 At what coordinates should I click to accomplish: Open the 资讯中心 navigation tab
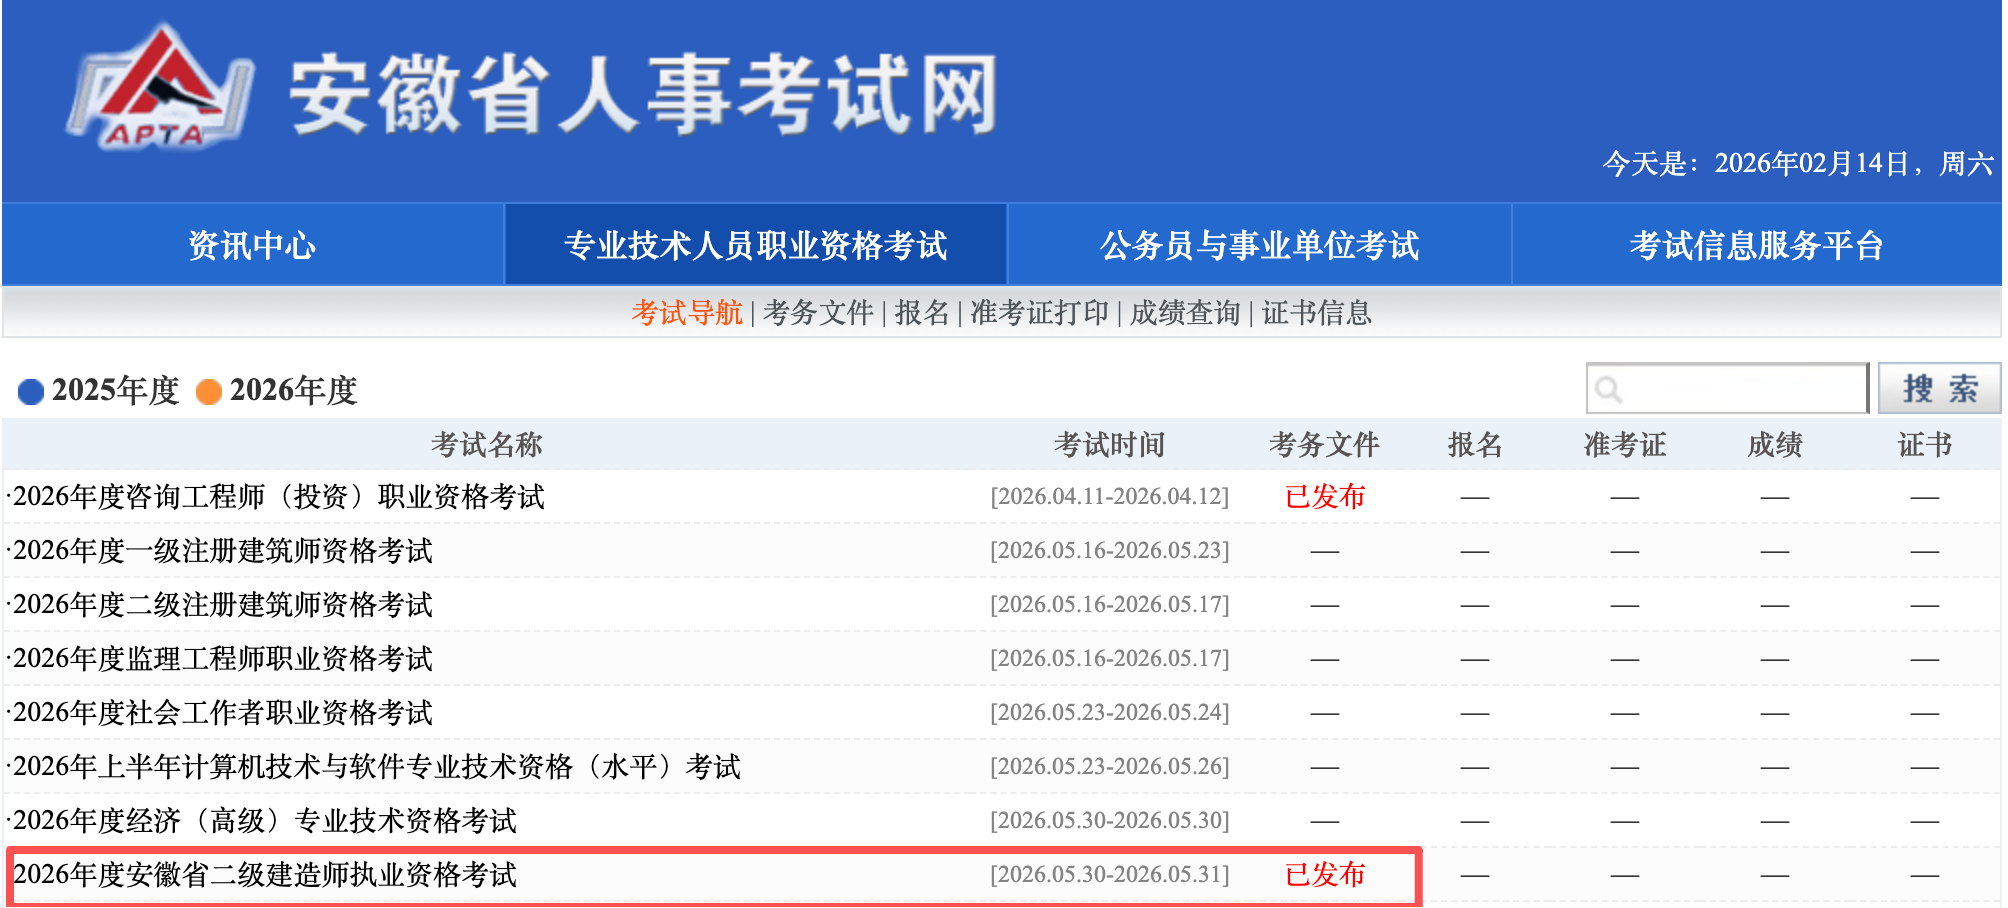(252, 245)
